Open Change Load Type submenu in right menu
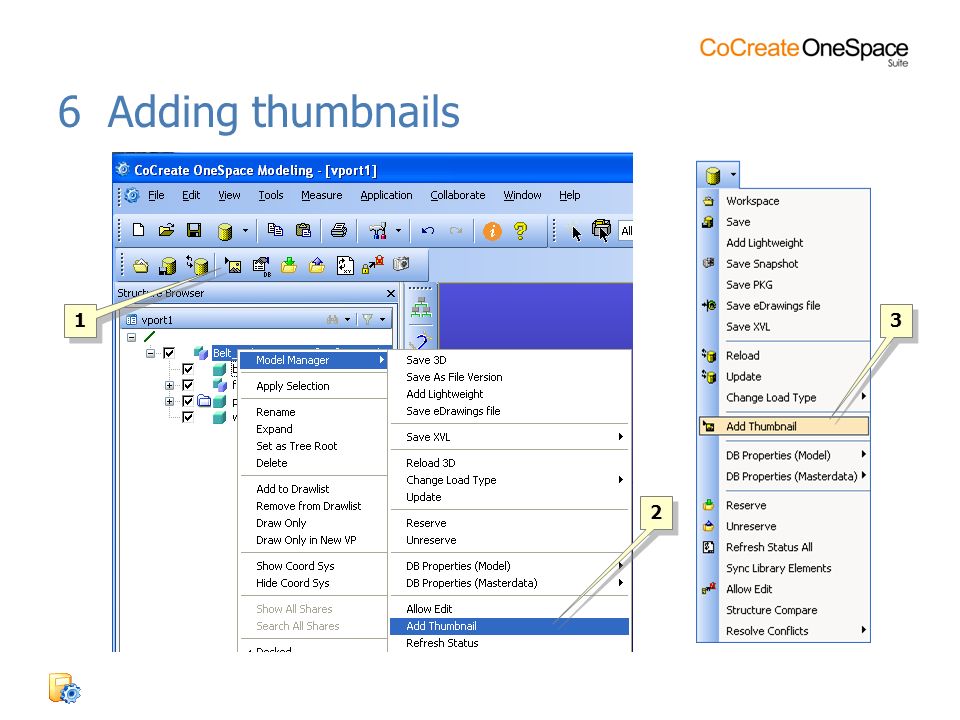This screenshot has width=960, height=720. click(x=784, y=397)
